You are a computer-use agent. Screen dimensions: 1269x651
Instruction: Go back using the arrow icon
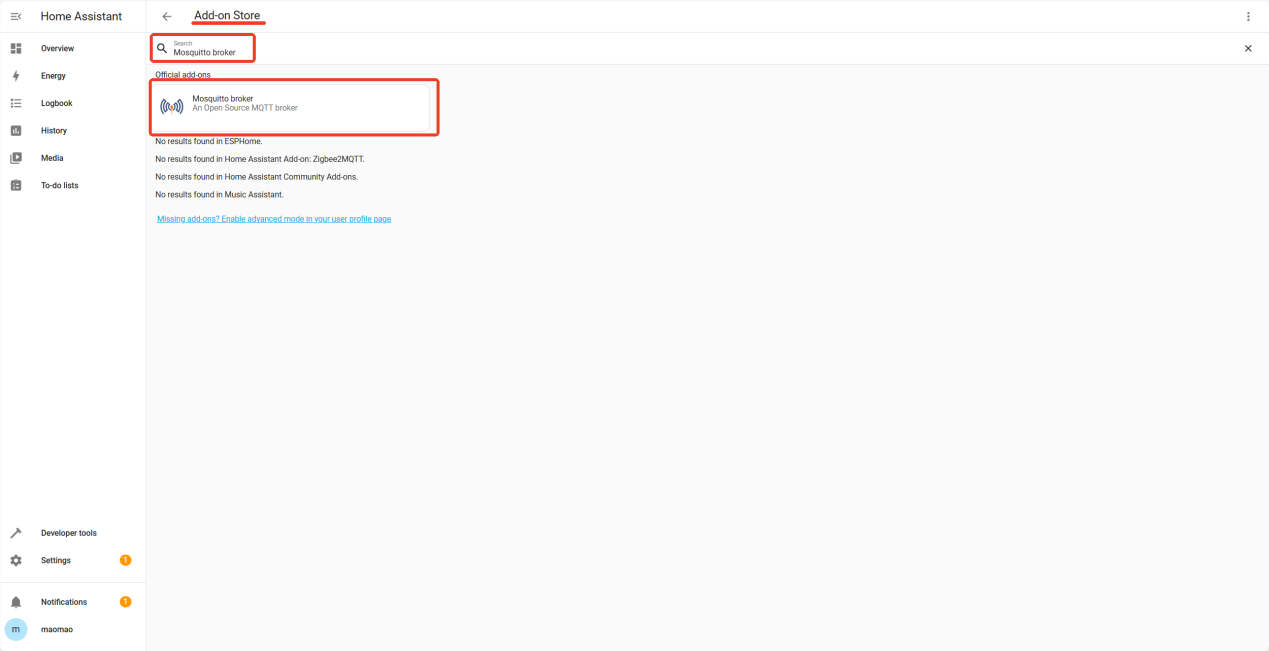tap(167, 17)
